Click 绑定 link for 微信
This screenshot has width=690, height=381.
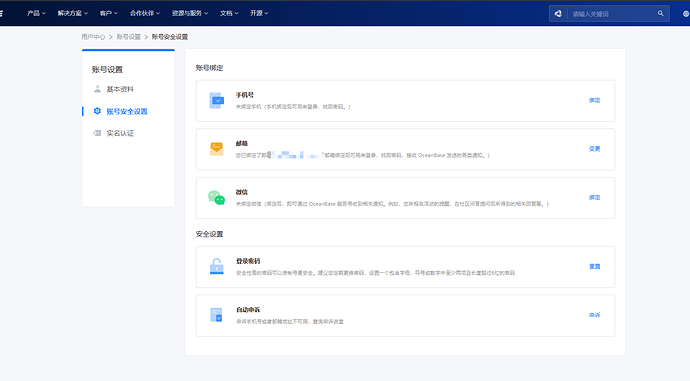pyautogui.click(x=595, y=198)
